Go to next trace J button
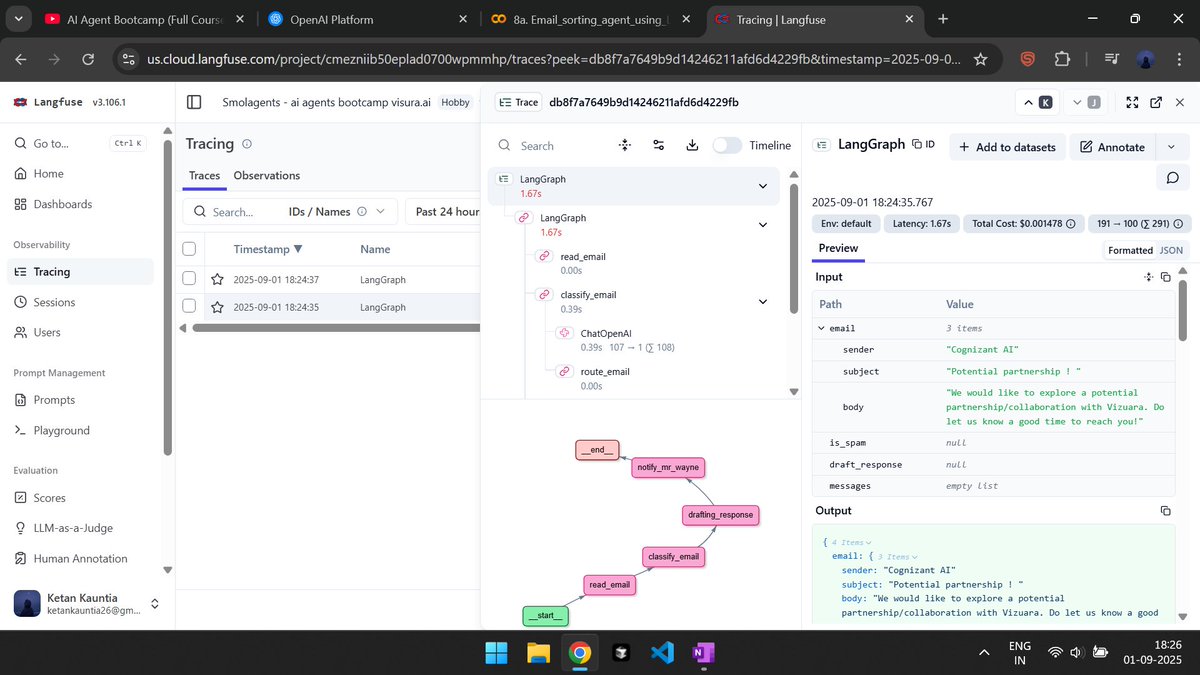This screenshot has height=675, width=1200. 1084,102
